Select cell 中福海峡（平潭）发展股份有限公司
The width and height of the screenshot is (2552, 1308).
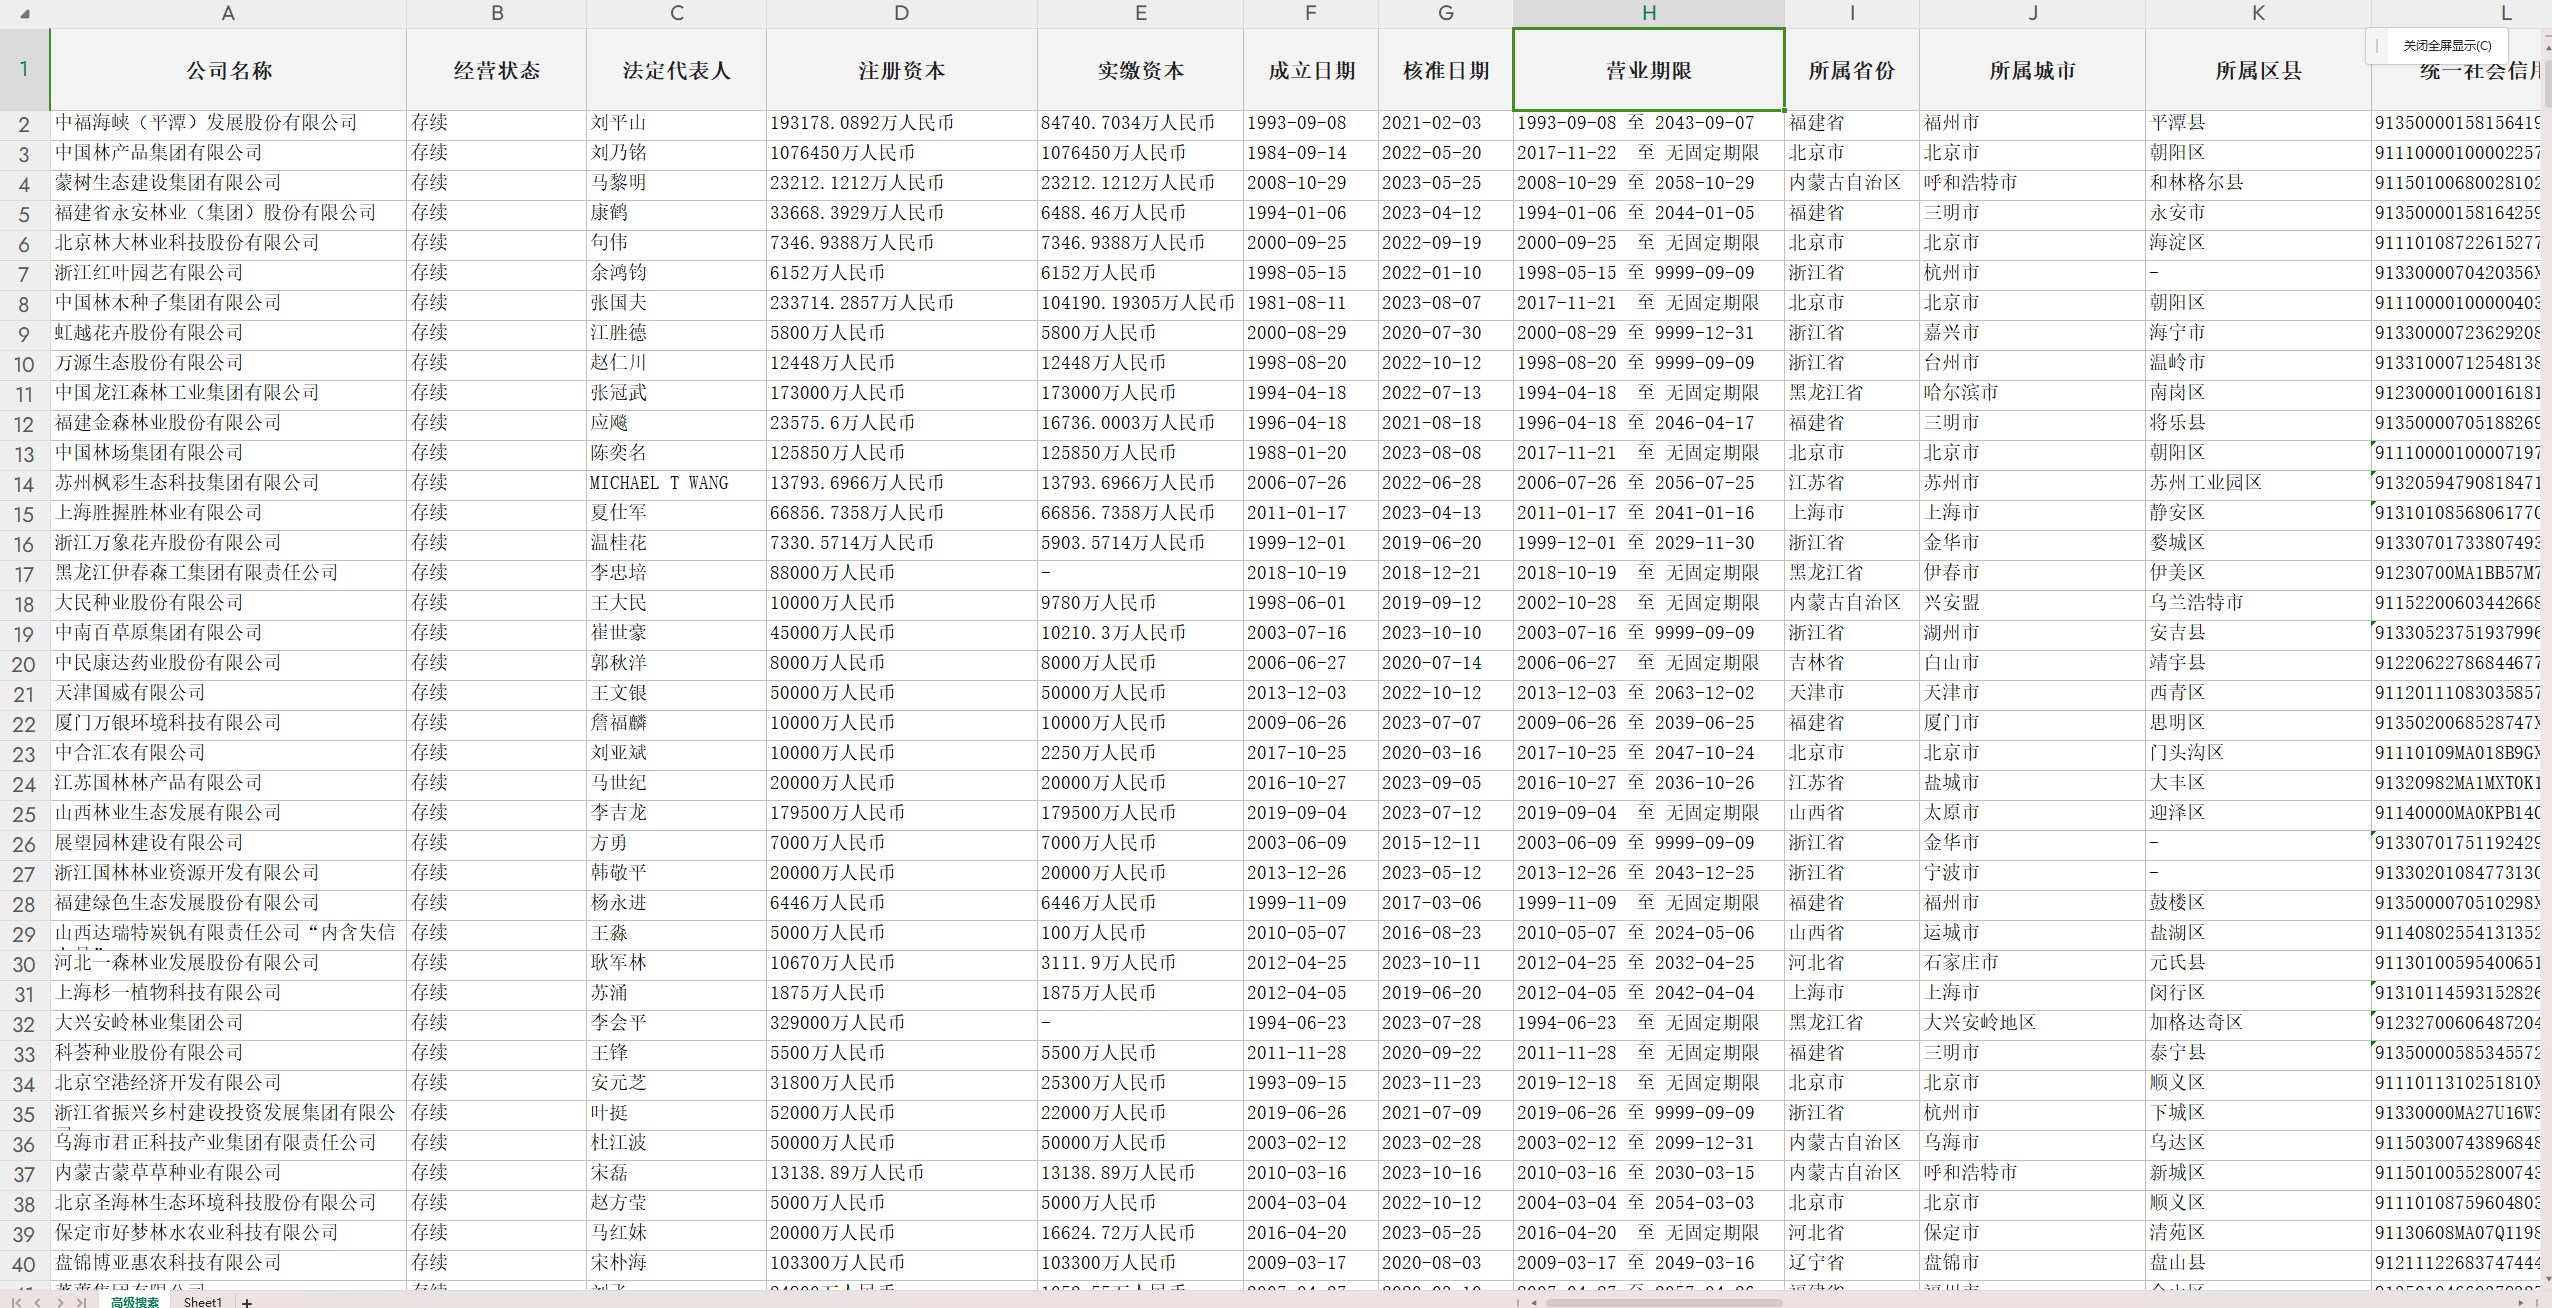click(228, 123)
